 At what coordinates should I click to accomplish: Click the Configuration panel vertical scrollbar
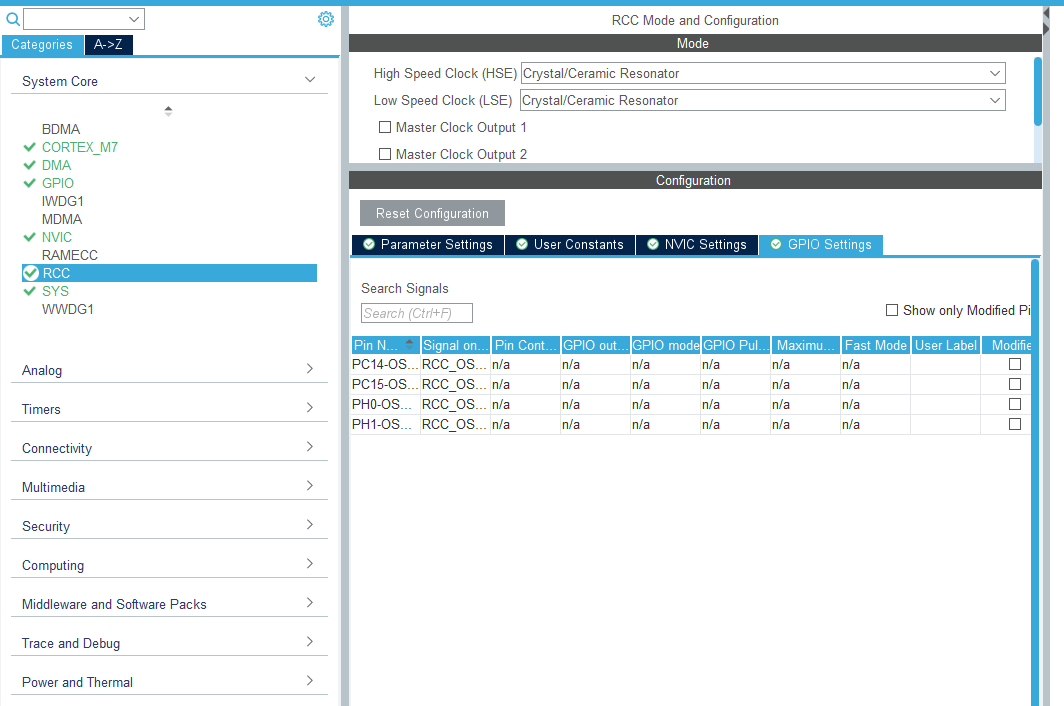click(1035, 482)
